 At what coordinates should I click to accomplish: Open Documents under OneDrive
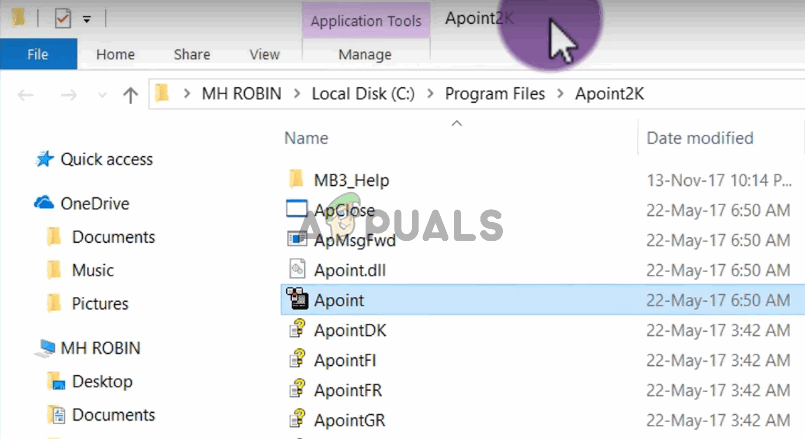click(x=113, y=237)
